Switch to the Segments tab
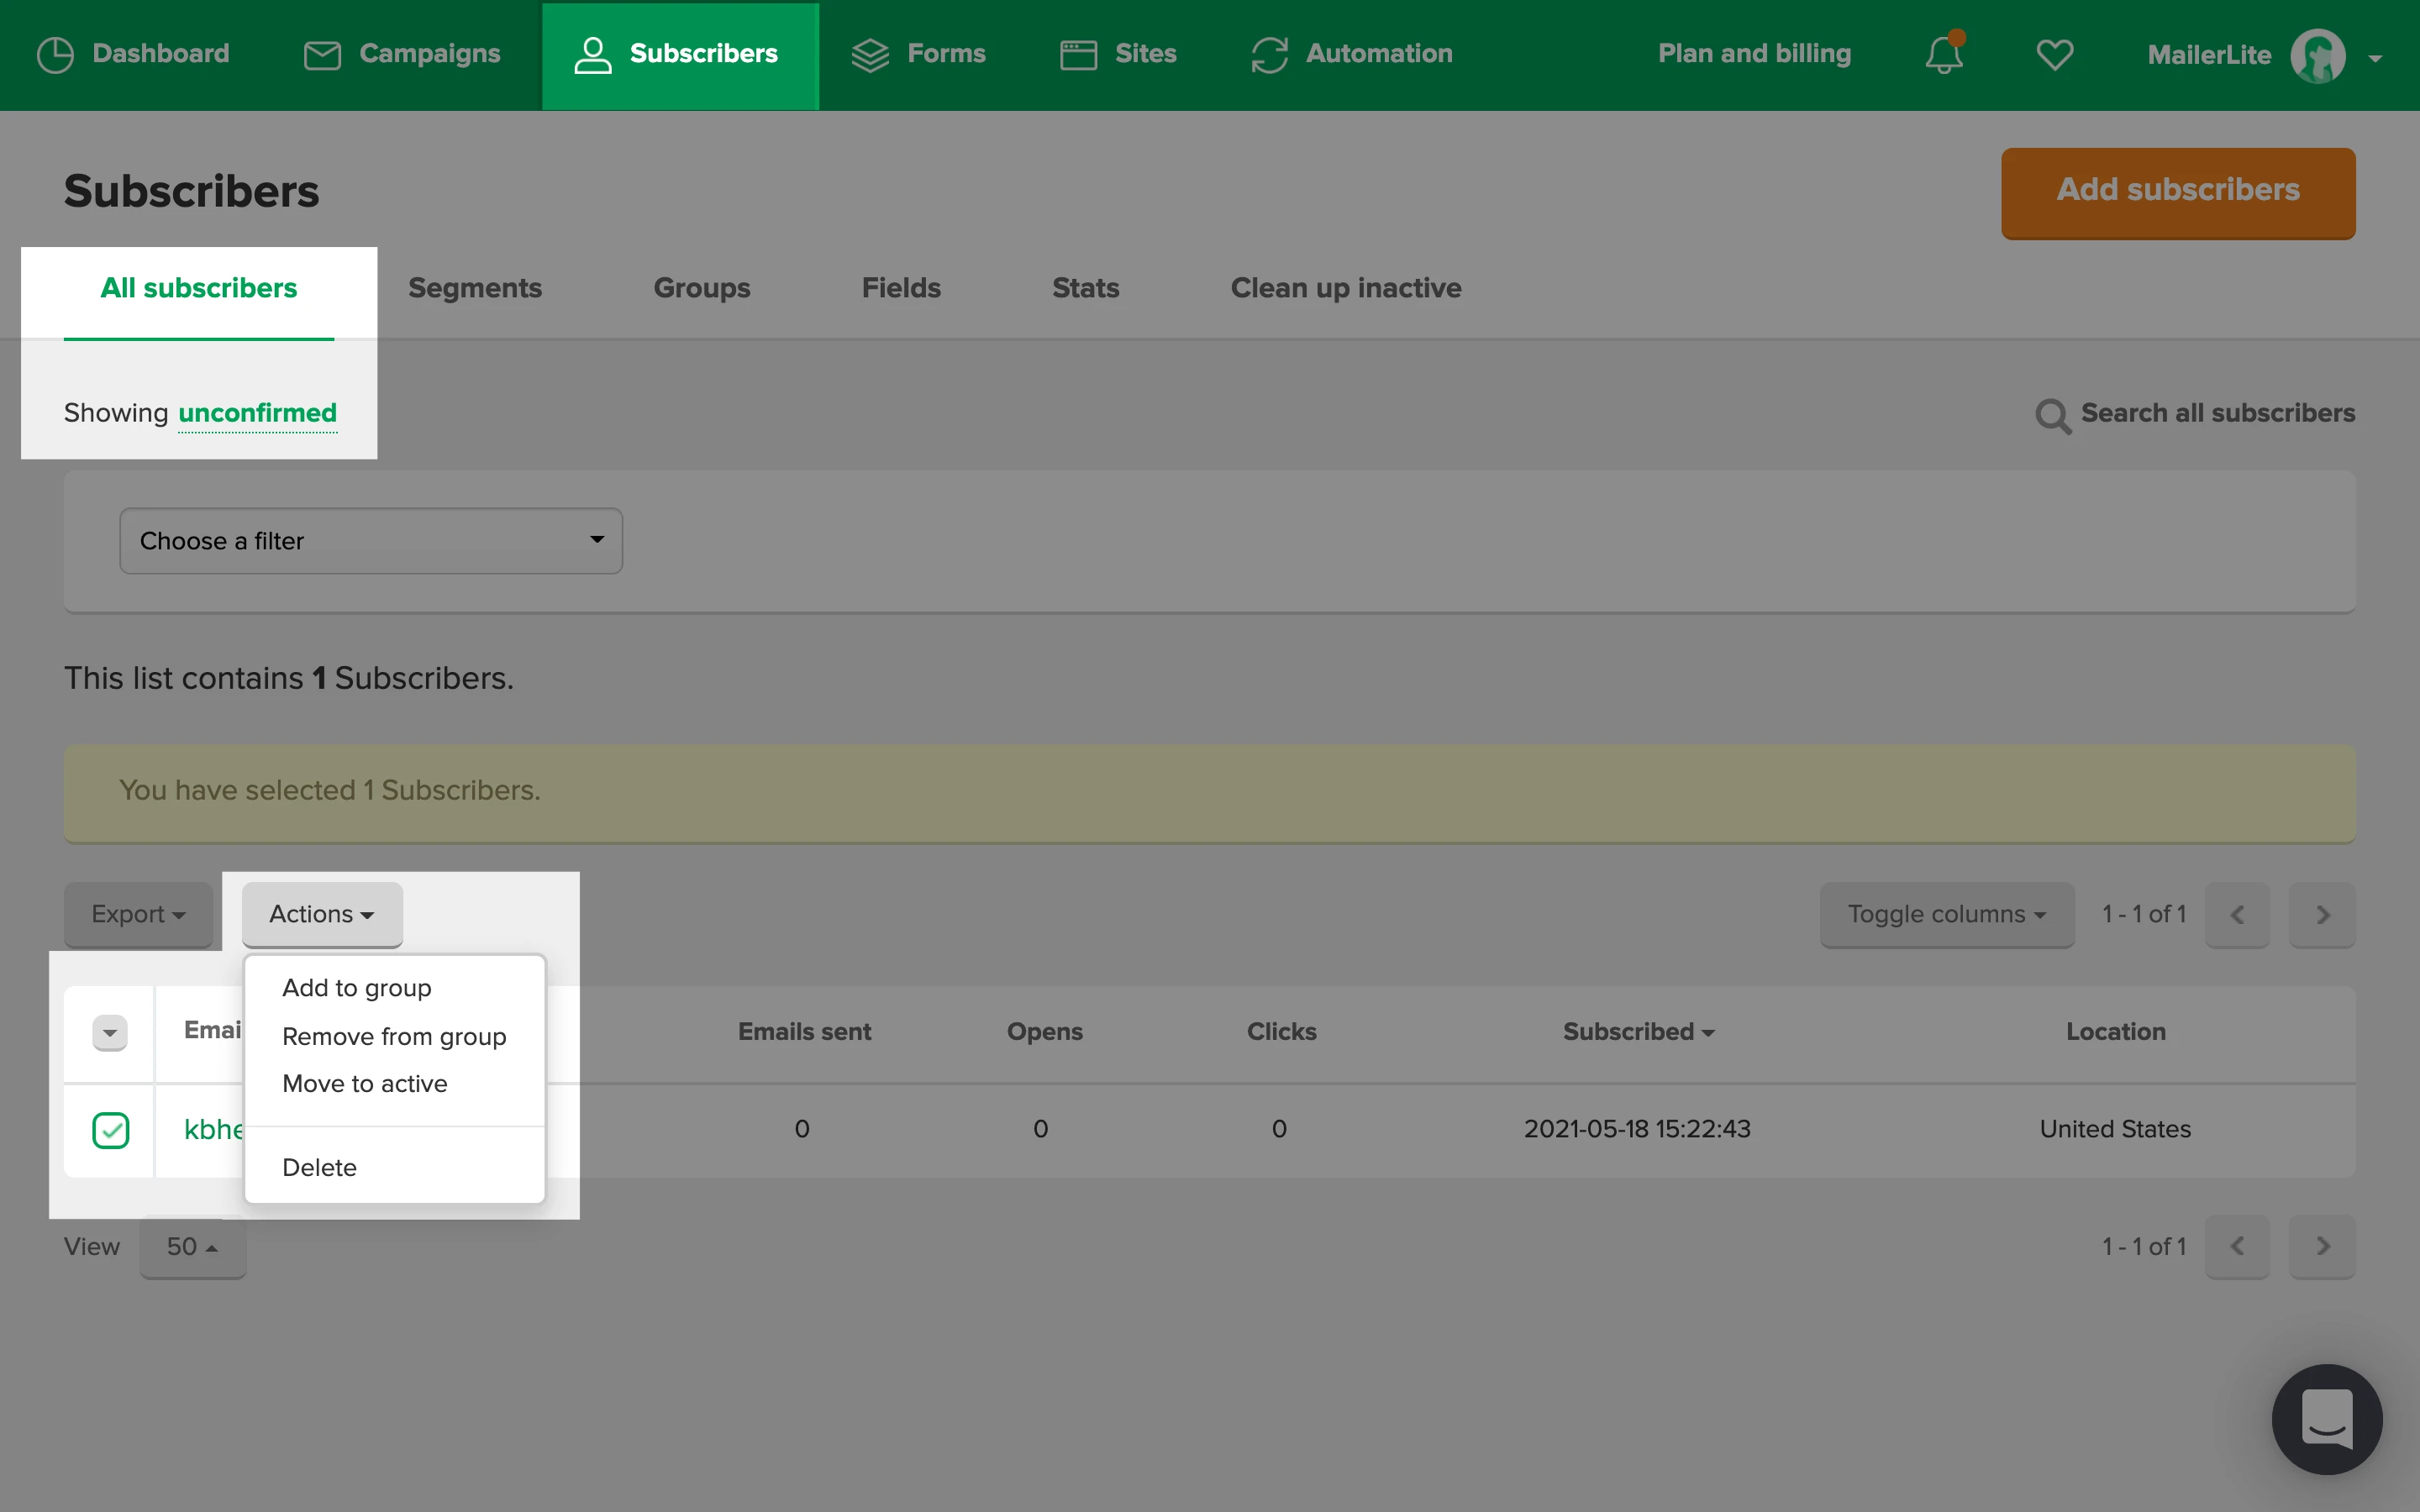 pos(475,288)
